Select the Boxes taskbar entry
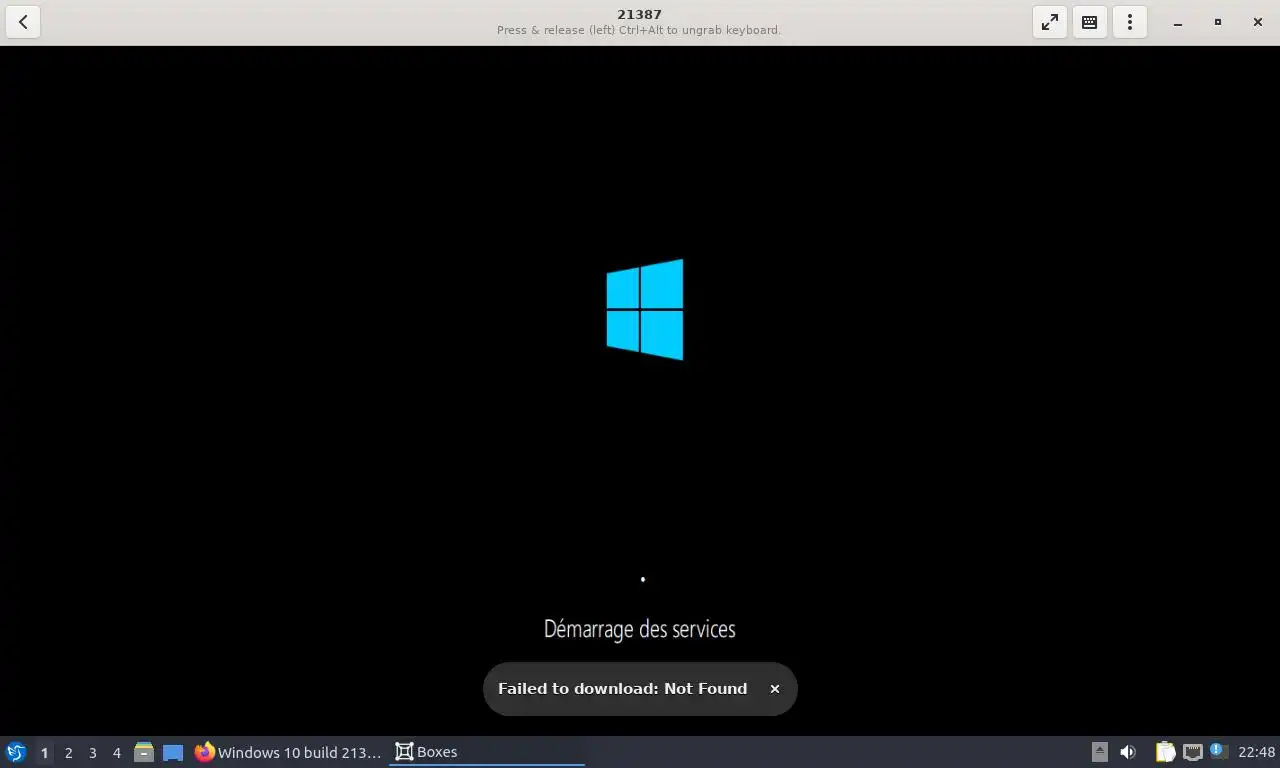The image size is (1280, 768). point(487,752)
